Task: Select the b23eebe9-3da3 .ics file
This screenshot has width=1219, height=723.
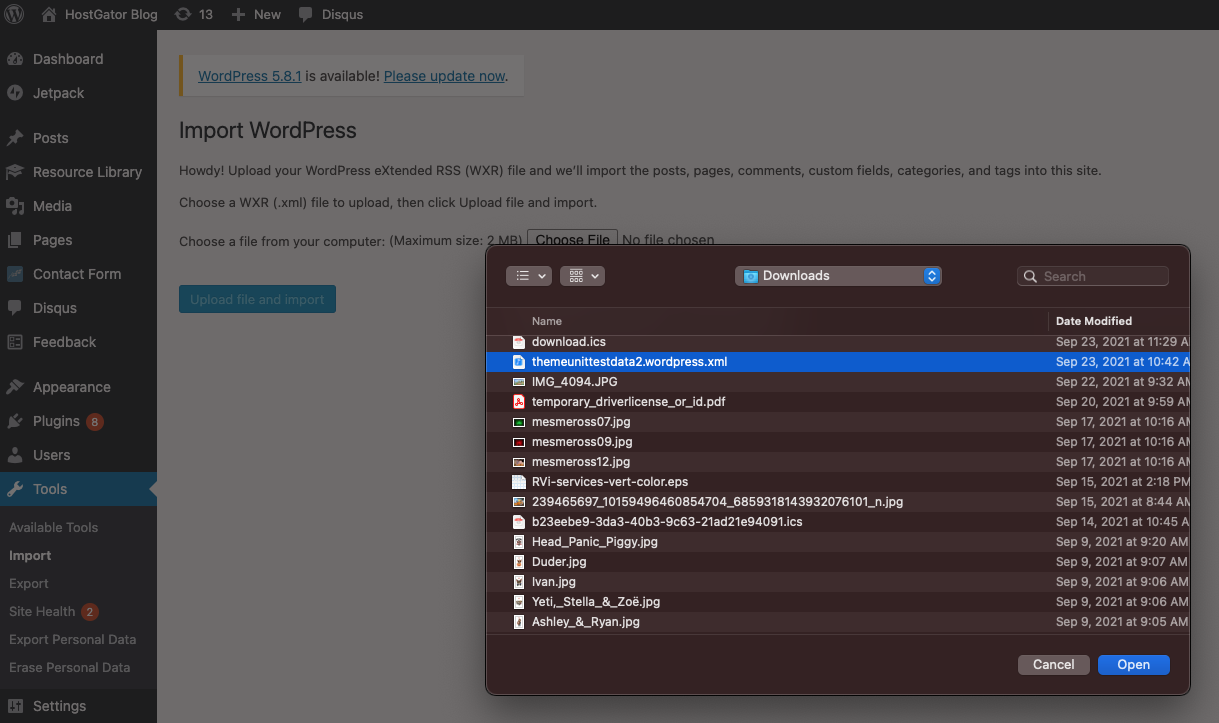Action: (837, 522)
